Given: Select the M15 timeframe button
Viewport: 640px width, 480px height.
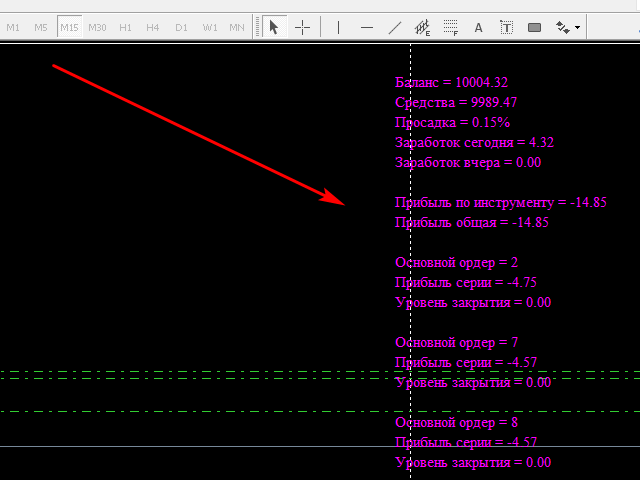Looking at the screenshot, I should 69,27.
